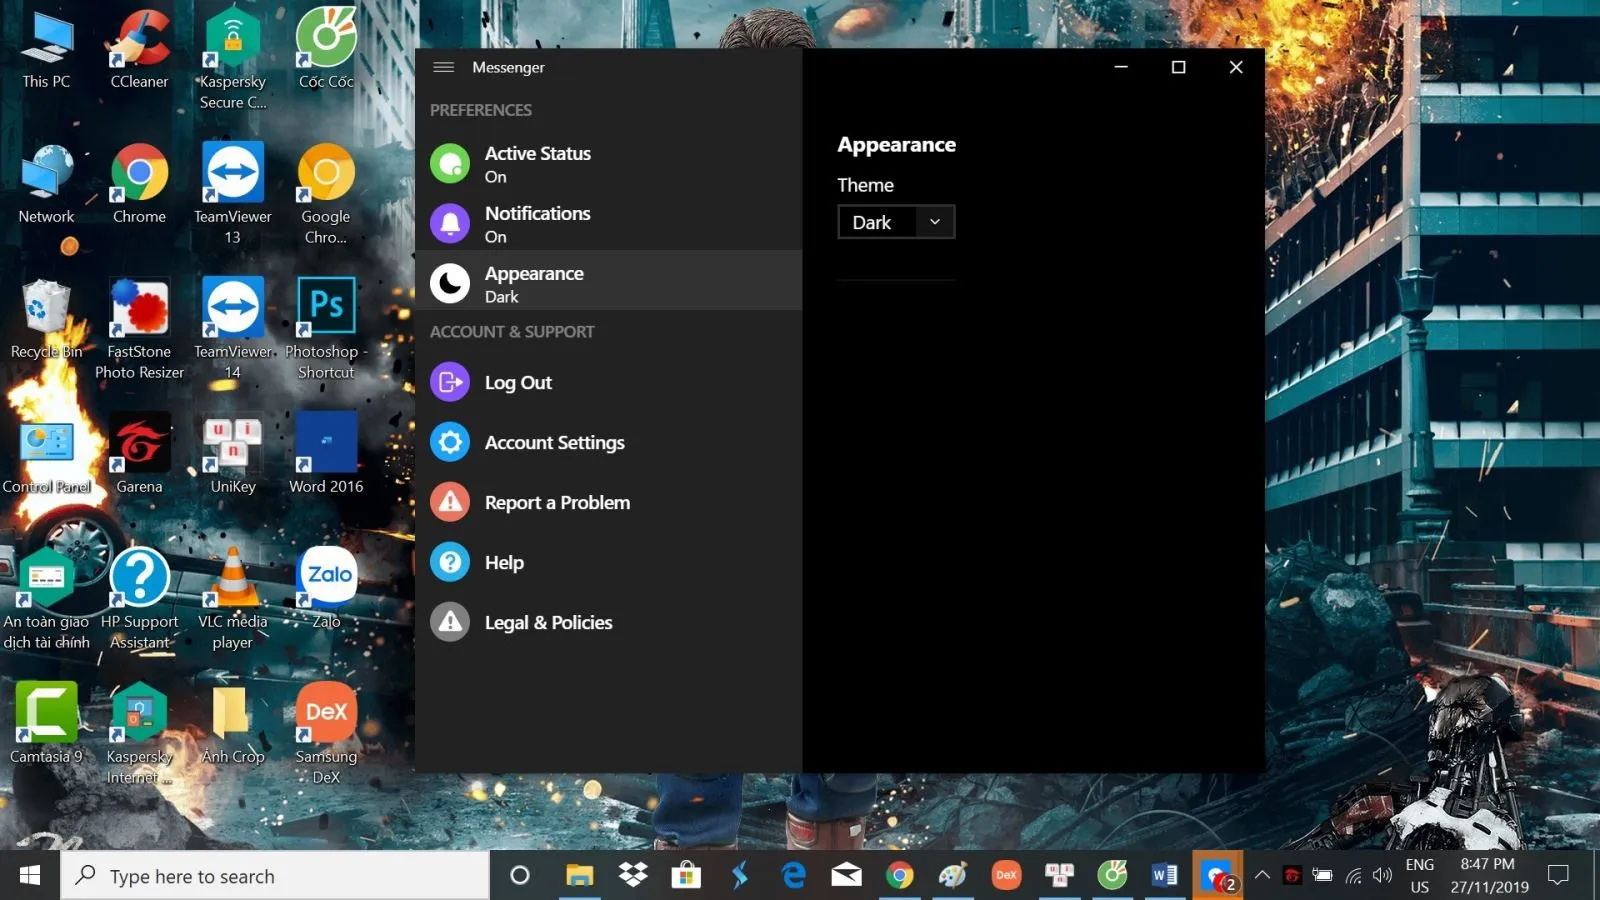
Task: Click the blue Account Settings gear icon
Action: (x=450, y=442)
